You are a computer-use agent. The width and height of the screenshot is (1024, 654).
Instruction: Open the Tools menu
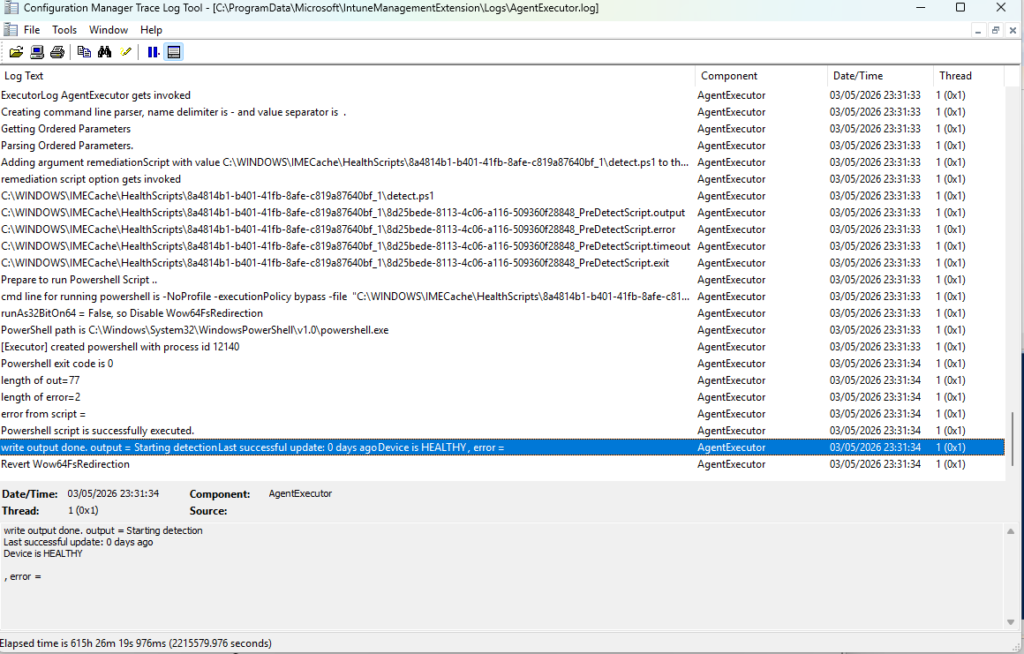click(x=64, y=30)
